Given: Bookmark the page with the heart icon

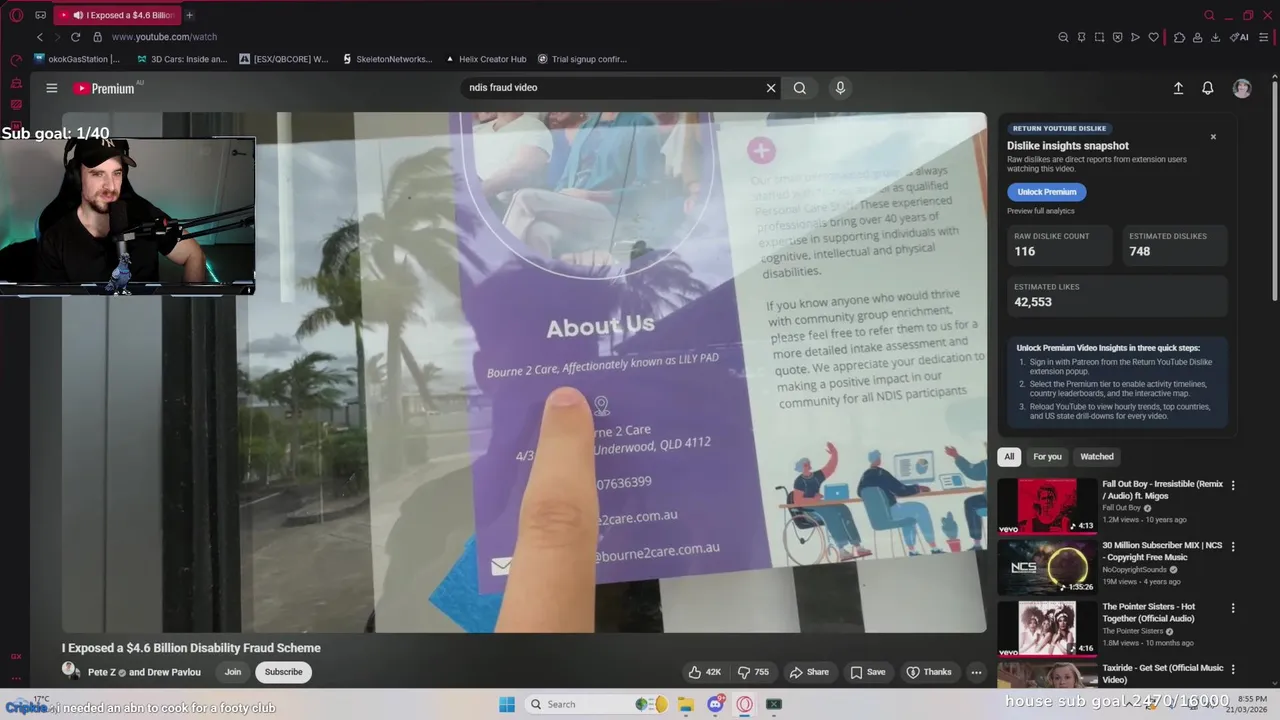Looking at the screenshot, I should pos(1153,37).
